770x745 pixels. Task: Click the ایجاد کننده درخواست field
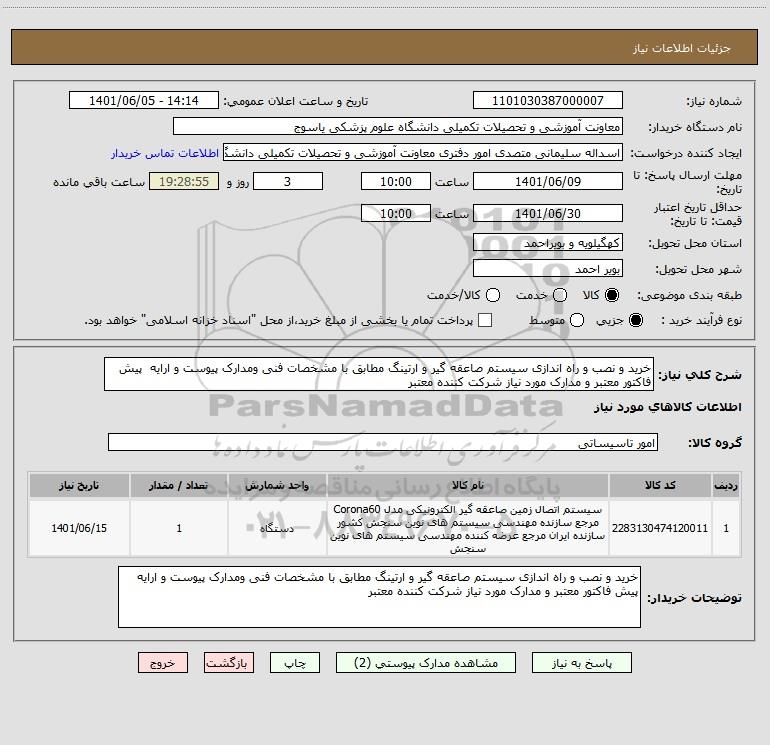[x=423, y=153]
